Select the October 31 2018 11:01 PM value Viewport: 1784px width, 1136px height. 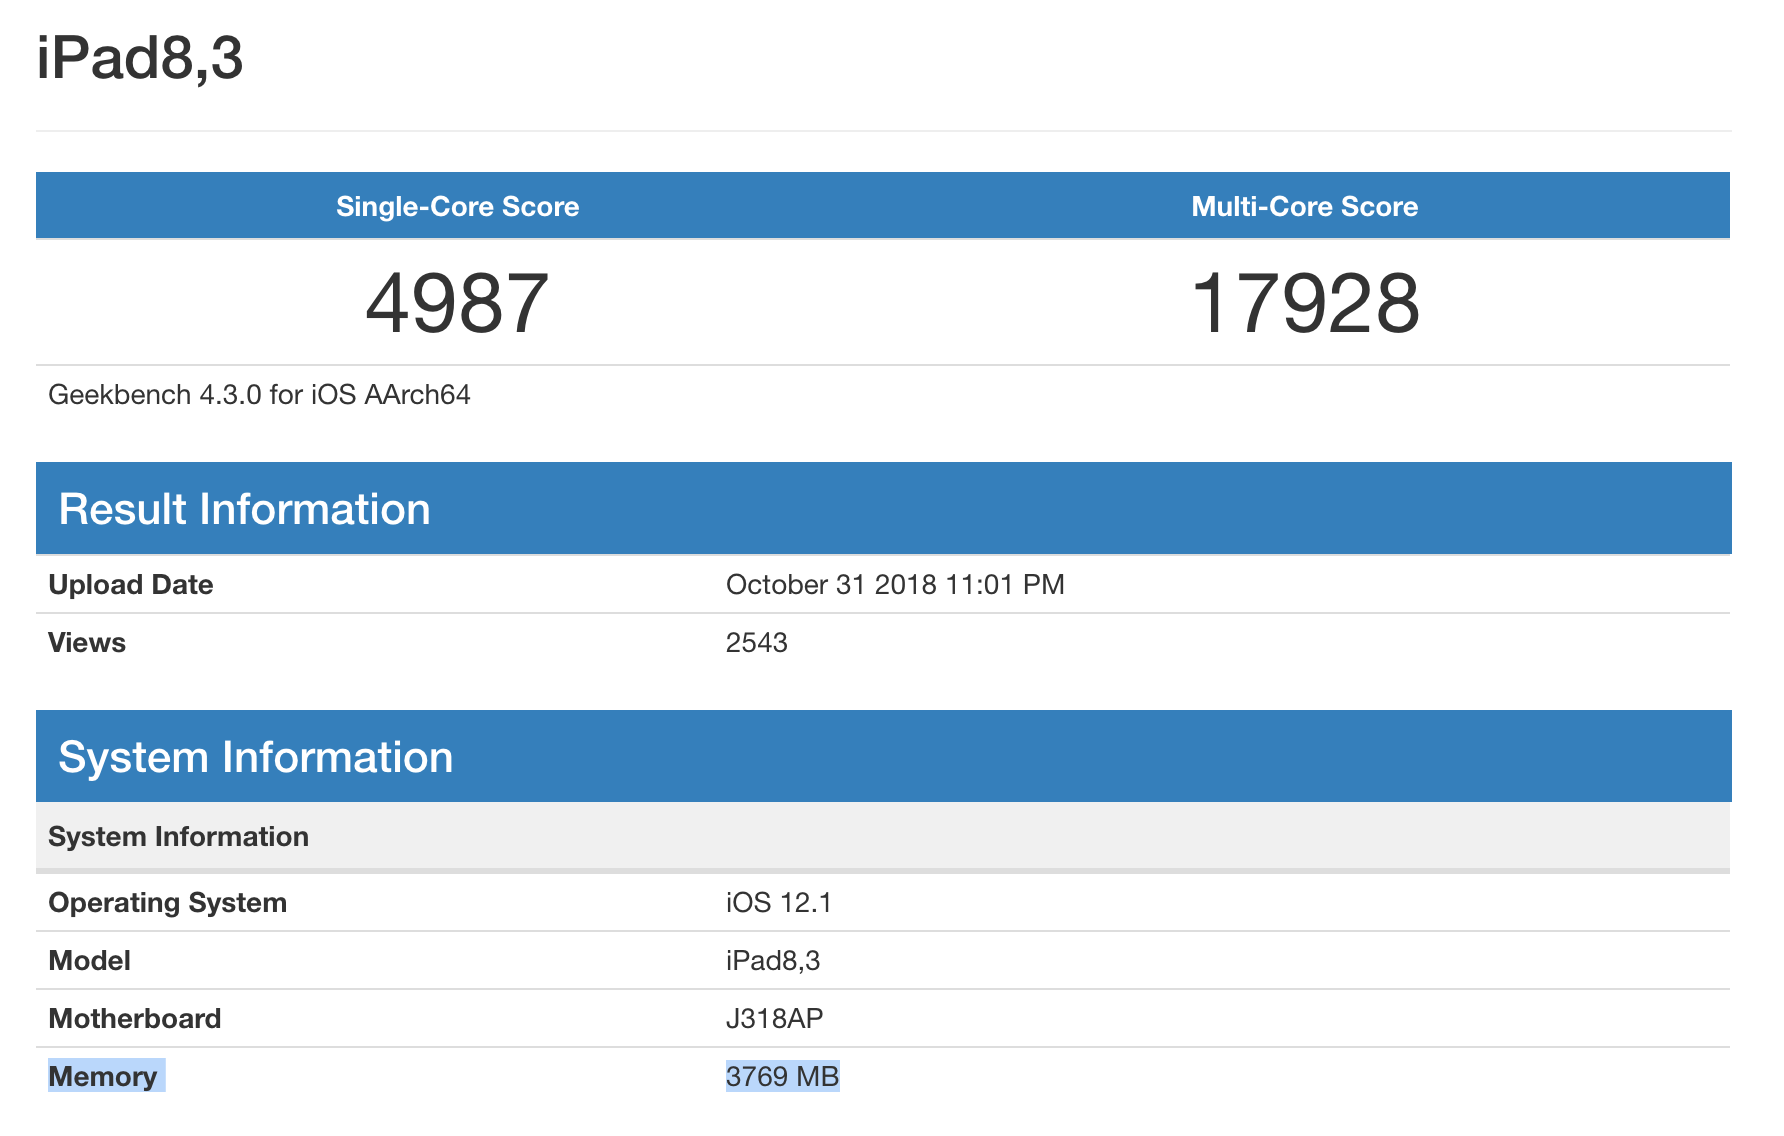pyautogui.click(x=895, y=585)
